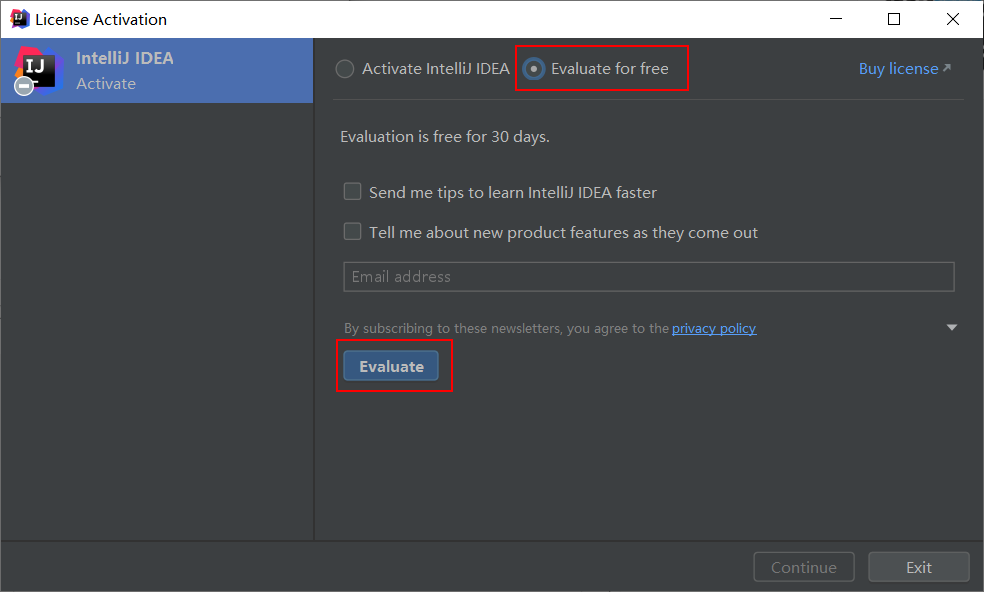Check Tell me about new product features
This screenshot has height=592, width=984.
pos(353,232)
